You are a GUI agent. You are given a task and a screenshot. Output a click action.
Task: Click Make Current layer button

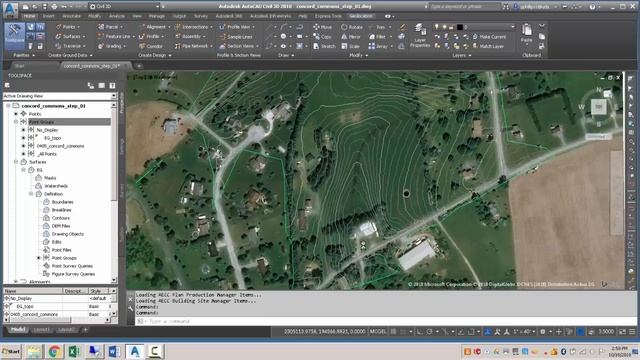489,36
